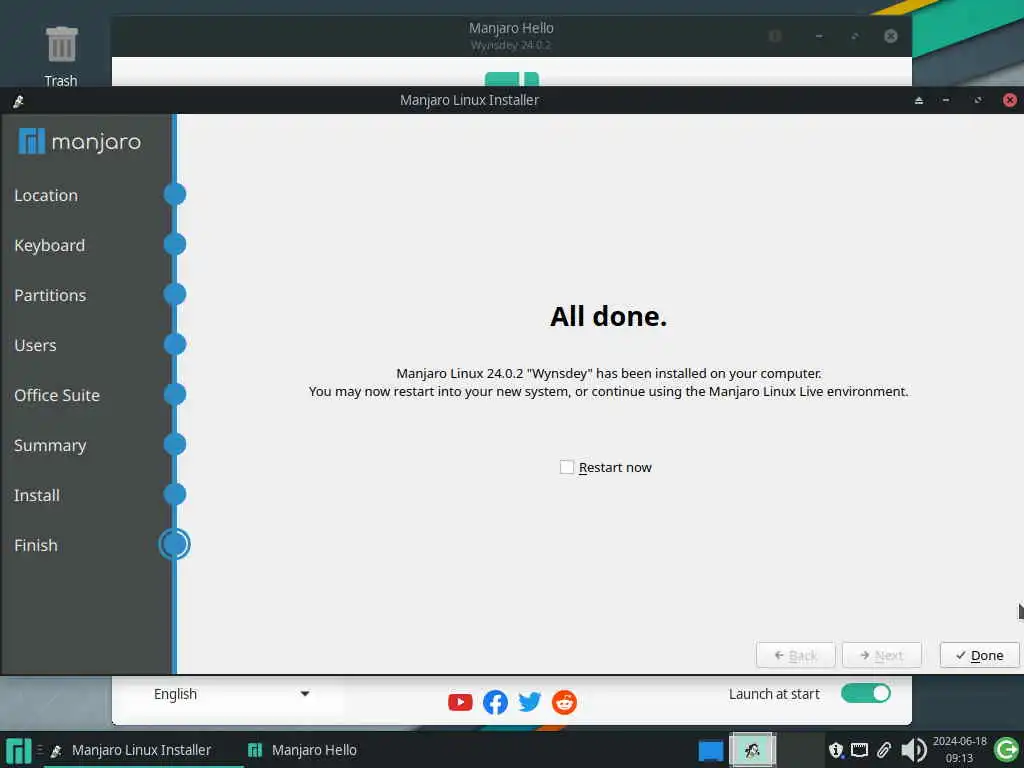Tick the Restart now checkbox
This screenshot has height=768, width=1024.
pos(567,468)
